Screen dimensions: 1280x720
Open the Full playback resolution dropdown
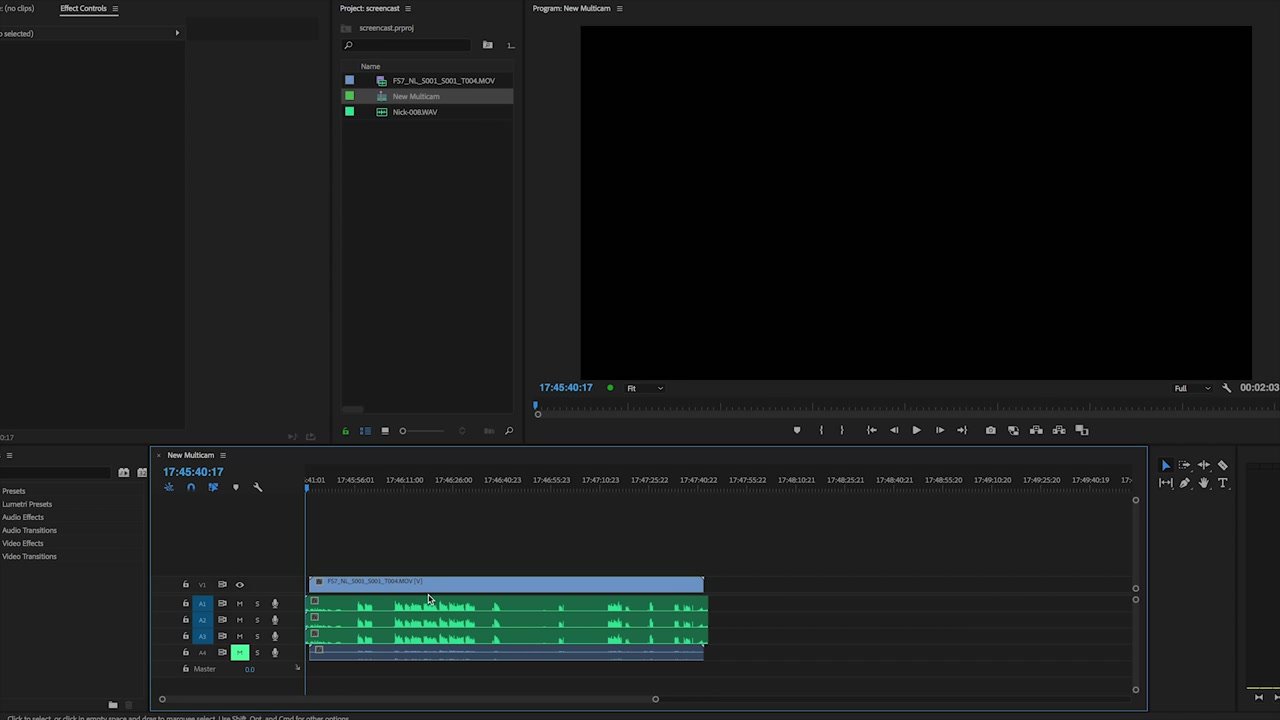[x=1193, y=388]
